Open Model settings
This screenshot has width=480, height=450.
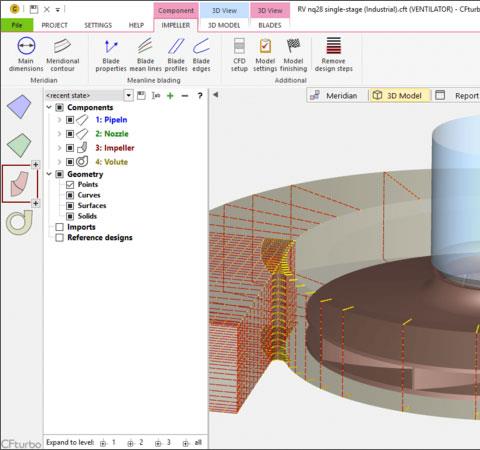265,54
